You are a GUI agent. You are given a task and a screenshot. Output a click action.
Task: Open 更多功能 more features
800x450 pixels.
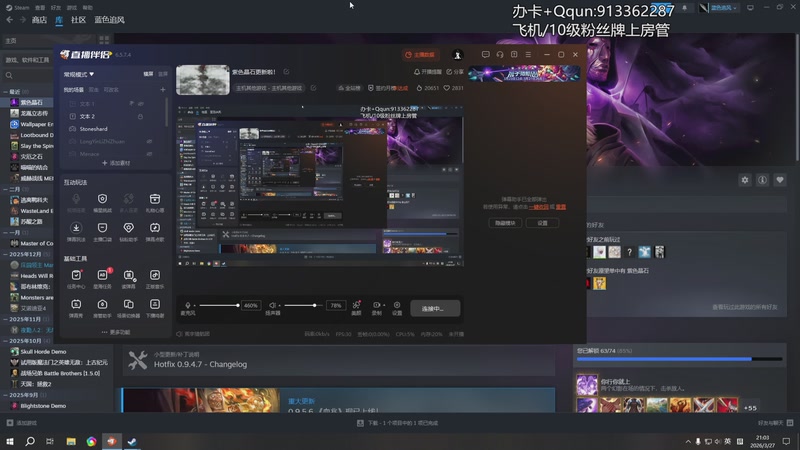[116, 332]
